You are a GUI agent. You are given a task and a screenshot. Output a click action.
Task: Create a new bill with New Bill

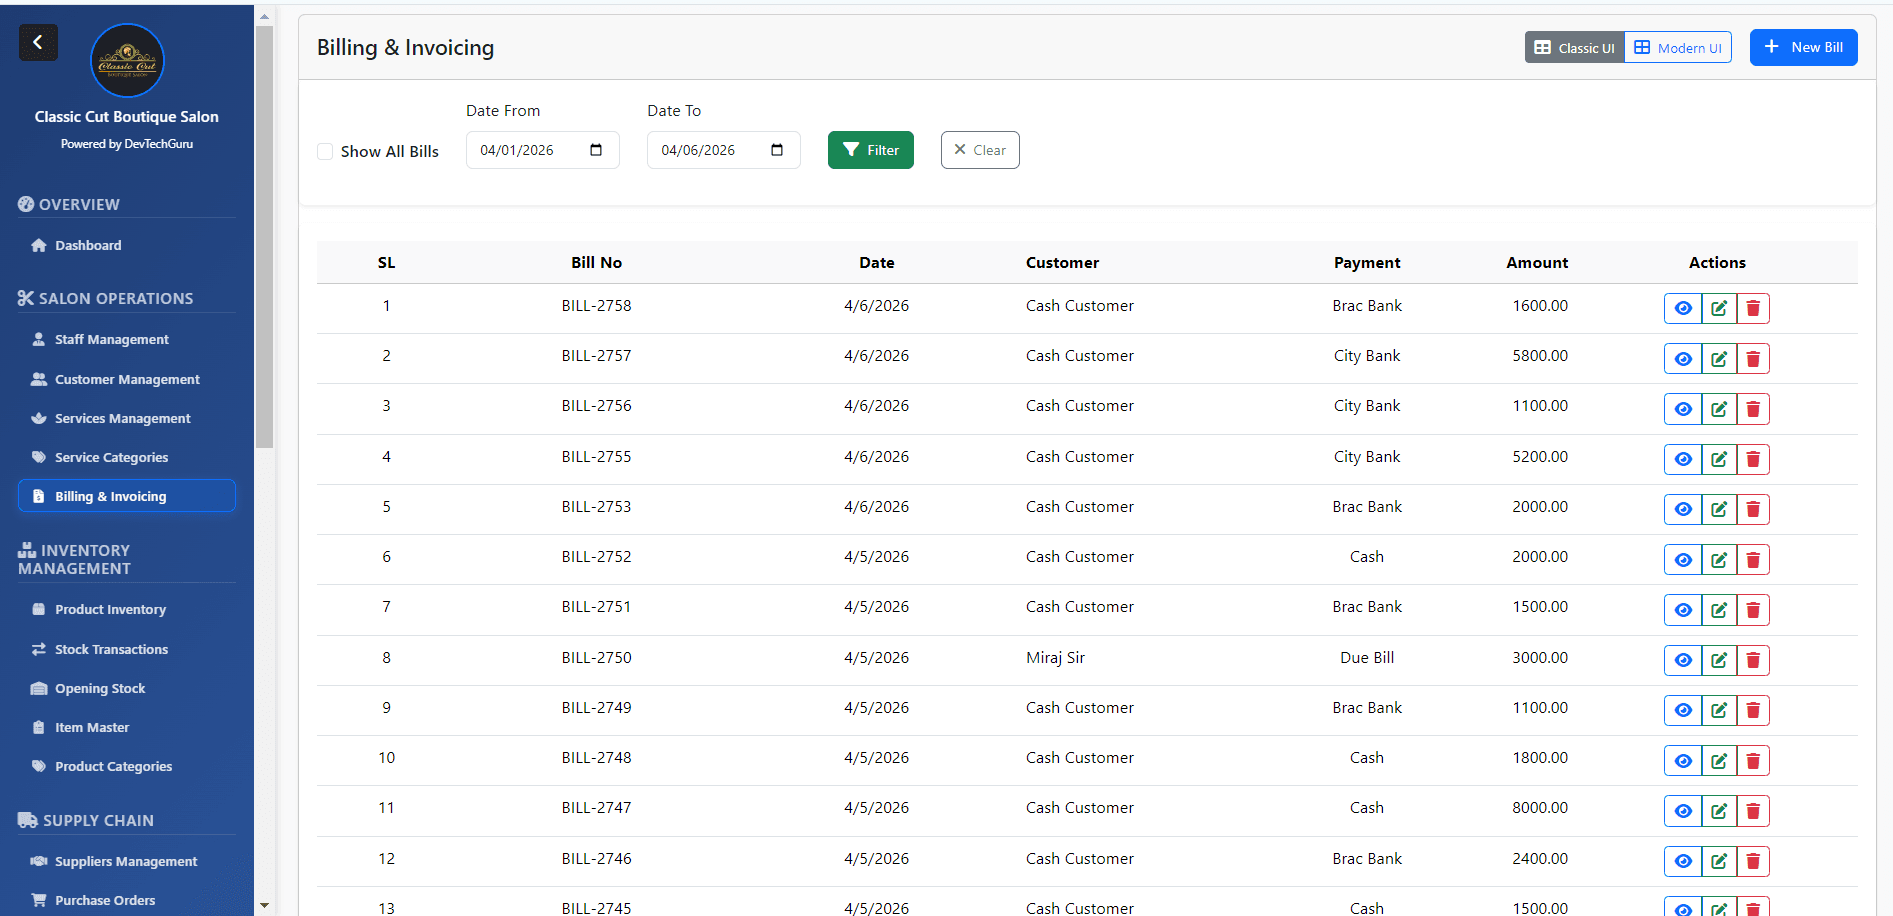[x=1803, y=47]
